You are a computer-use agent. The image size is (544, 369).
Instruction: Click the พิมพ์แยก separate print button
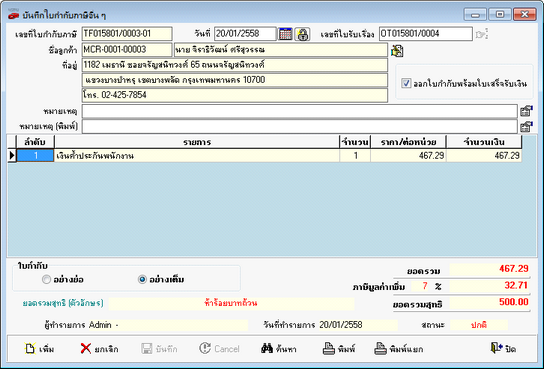point(399,349)
